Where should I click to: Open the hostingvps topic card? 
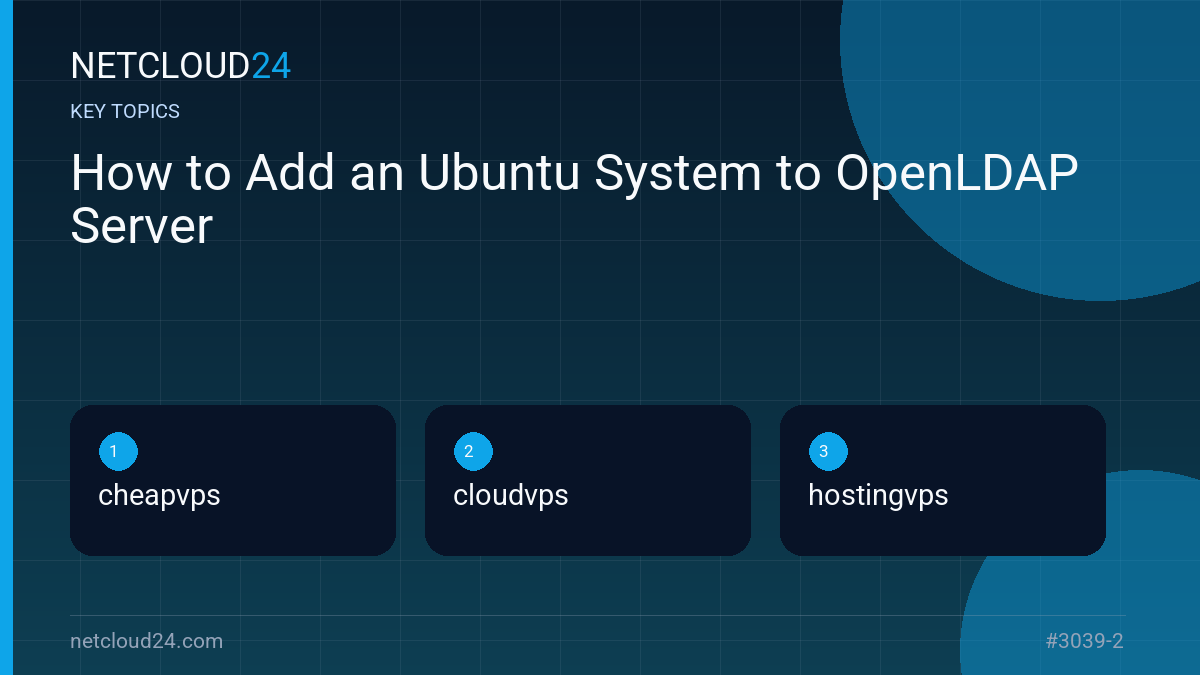943,480
